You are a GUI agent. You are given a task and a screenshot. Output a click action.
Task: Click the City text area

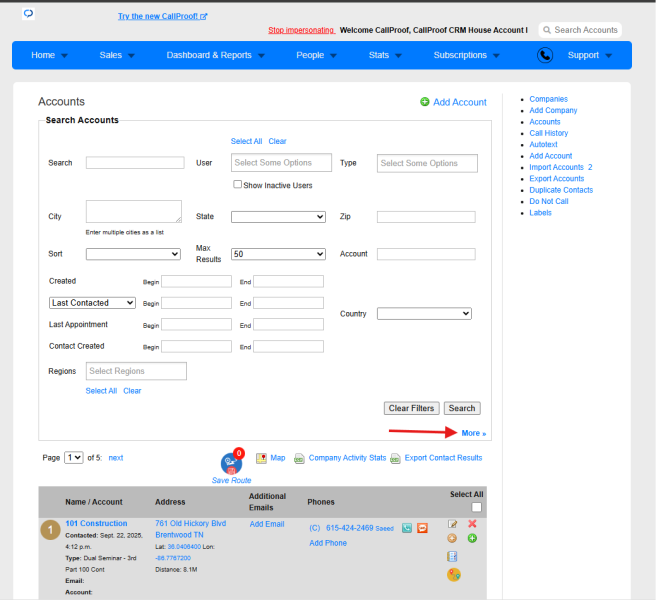[134, 211]
